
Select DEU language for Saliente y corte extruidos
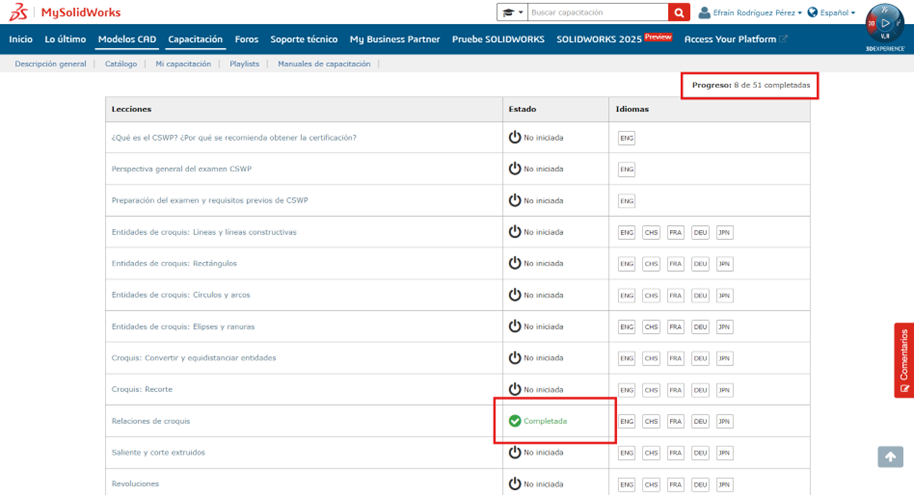pyautogui.click(x=700, y=453)
